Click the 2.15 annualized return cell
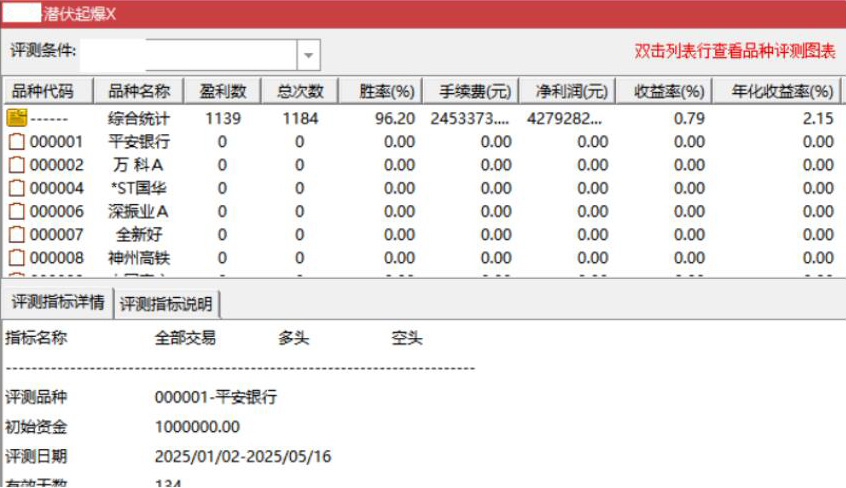 pyautogui.click(x=818, y=118)
